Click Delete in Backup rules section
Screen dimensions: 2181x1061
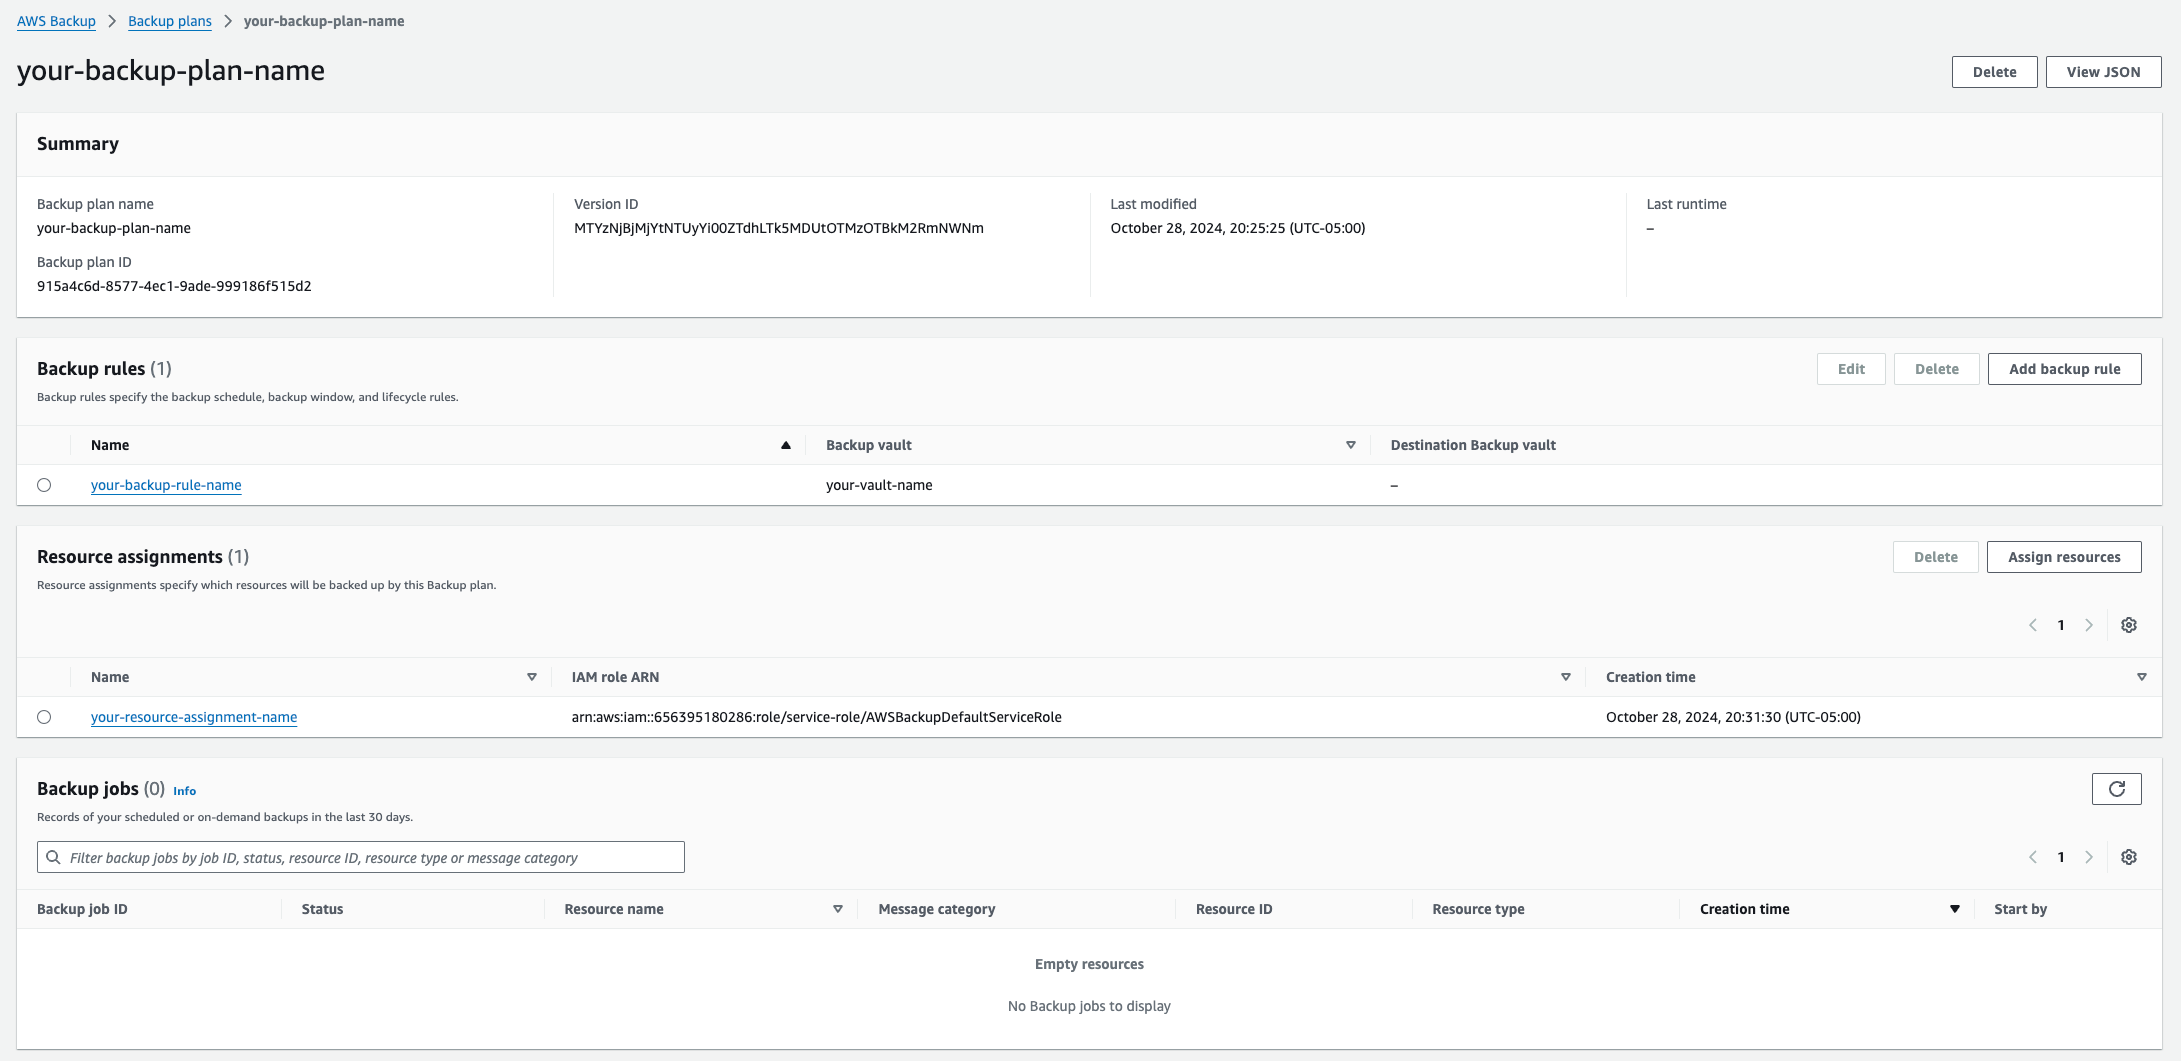click(1937, 369)
